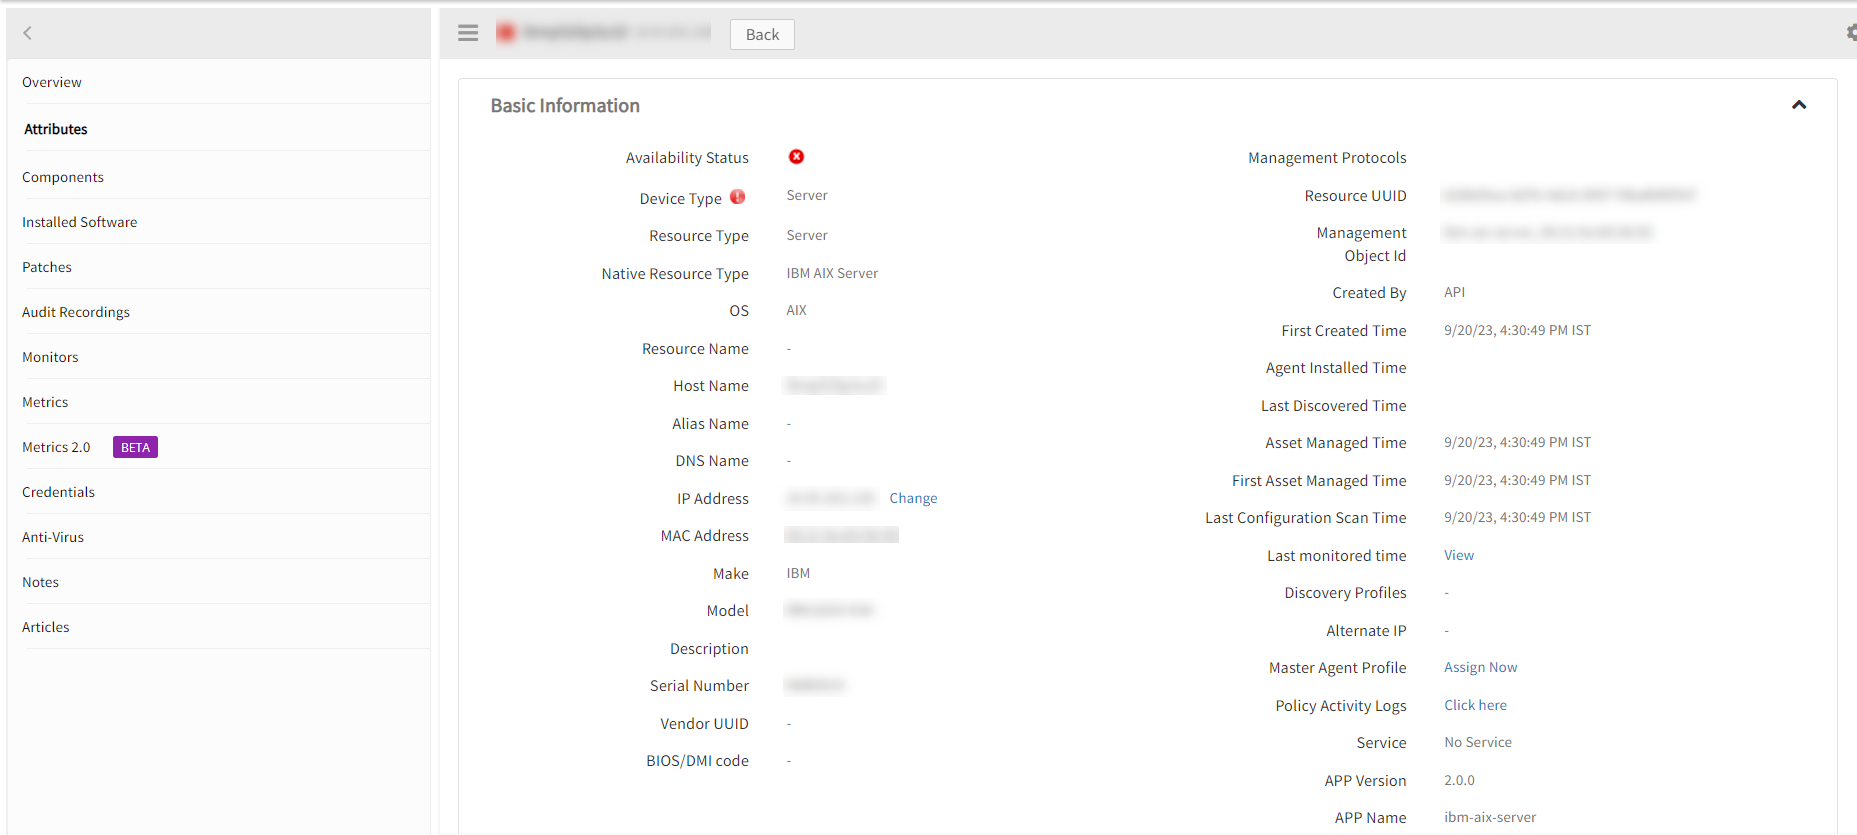Click the Device Type warning icon
Screen dimensions: 1857x835
737,197
